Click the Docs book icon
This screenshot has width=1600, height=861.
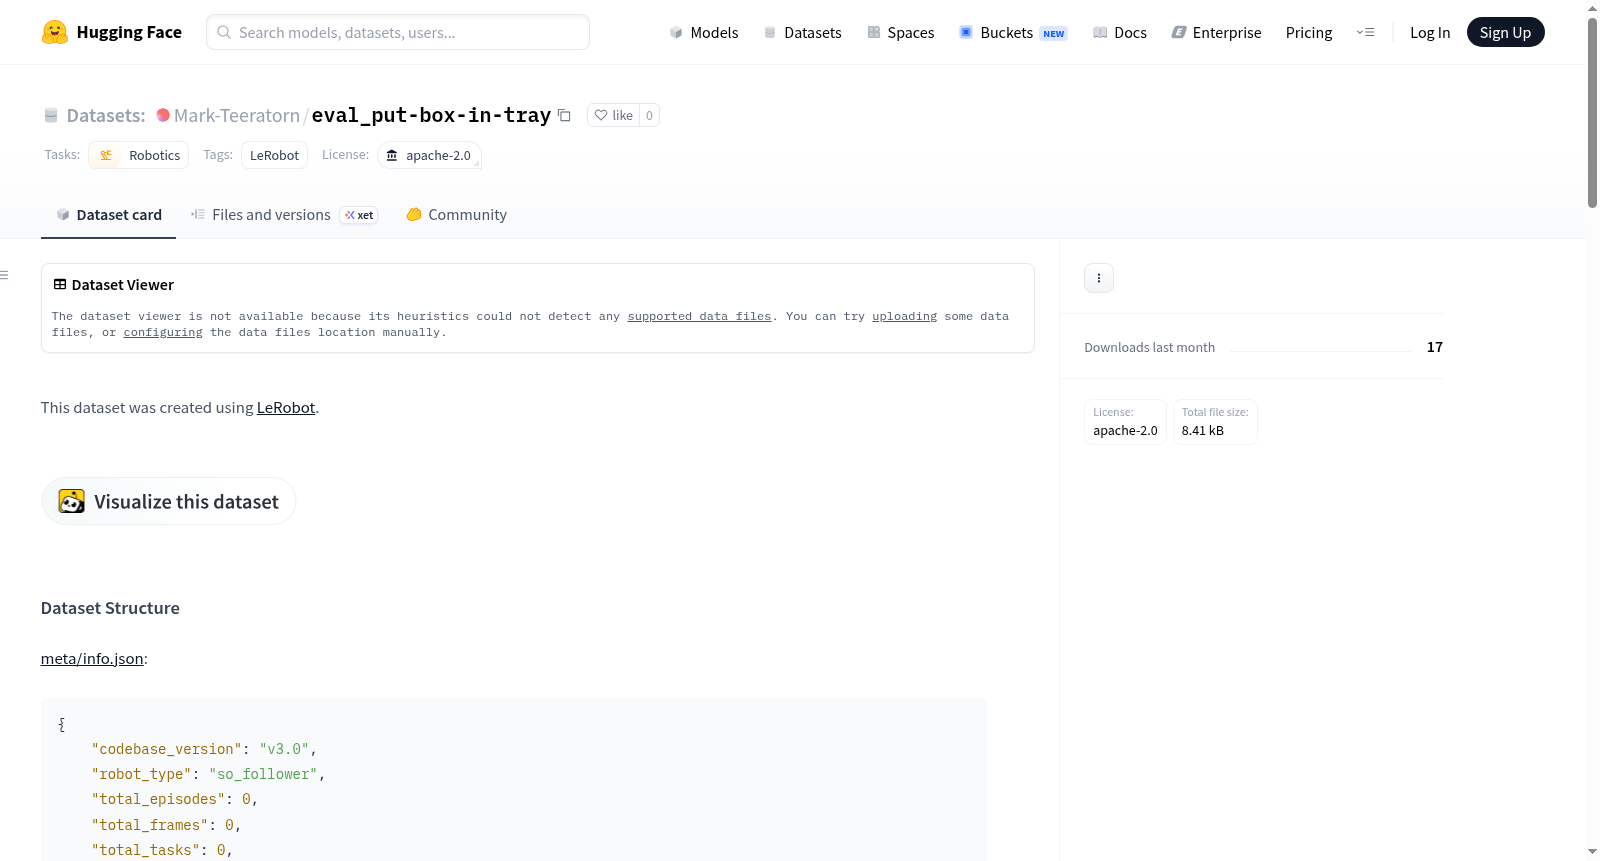click(1100, 32)
